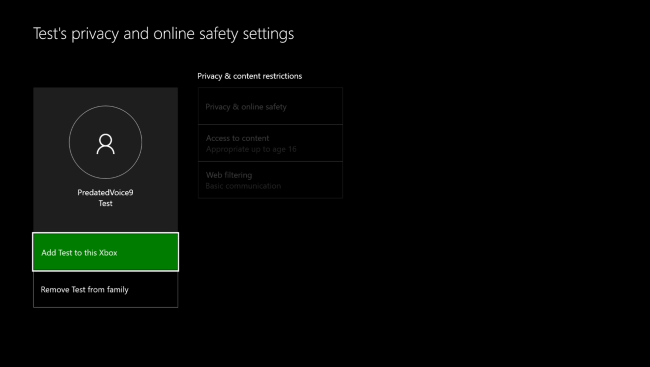
Task: Open Privacy & online safety option
Action: (270, 106)
